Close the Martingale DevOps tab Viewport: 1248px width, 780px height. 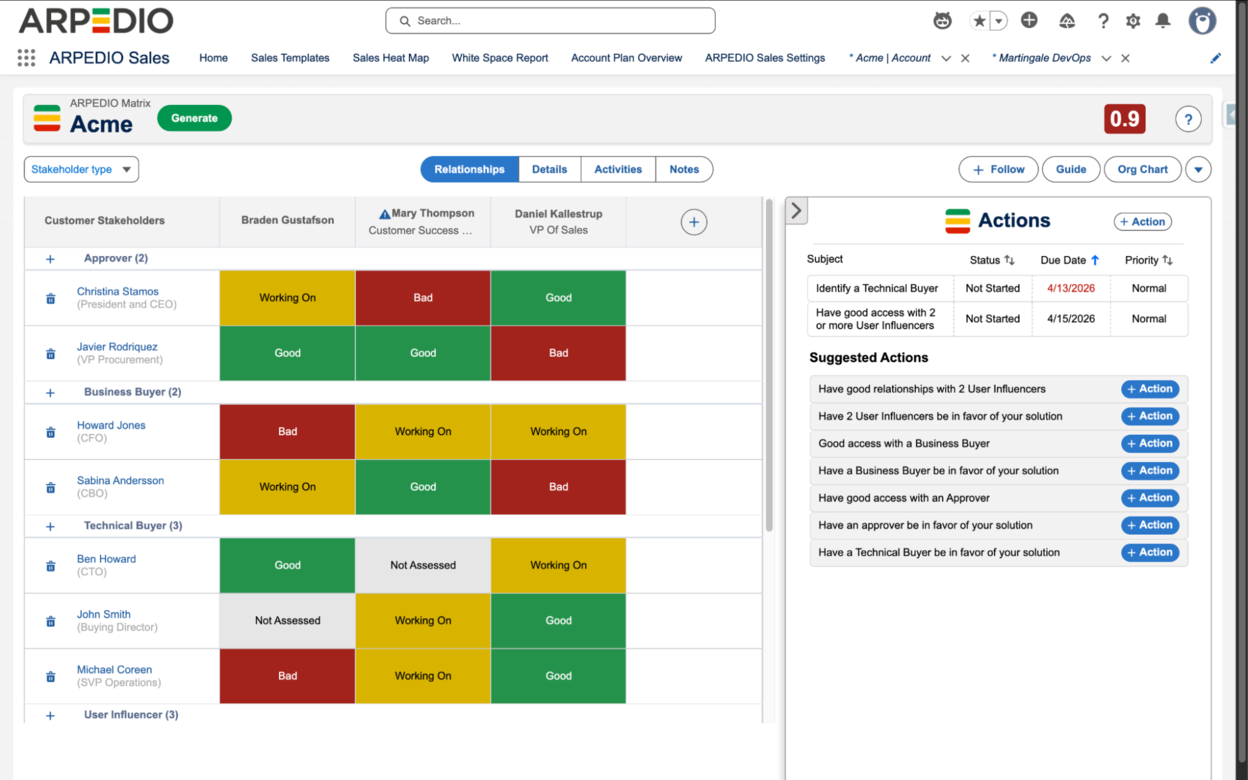pyautogui.click(x=1125, y=58)
